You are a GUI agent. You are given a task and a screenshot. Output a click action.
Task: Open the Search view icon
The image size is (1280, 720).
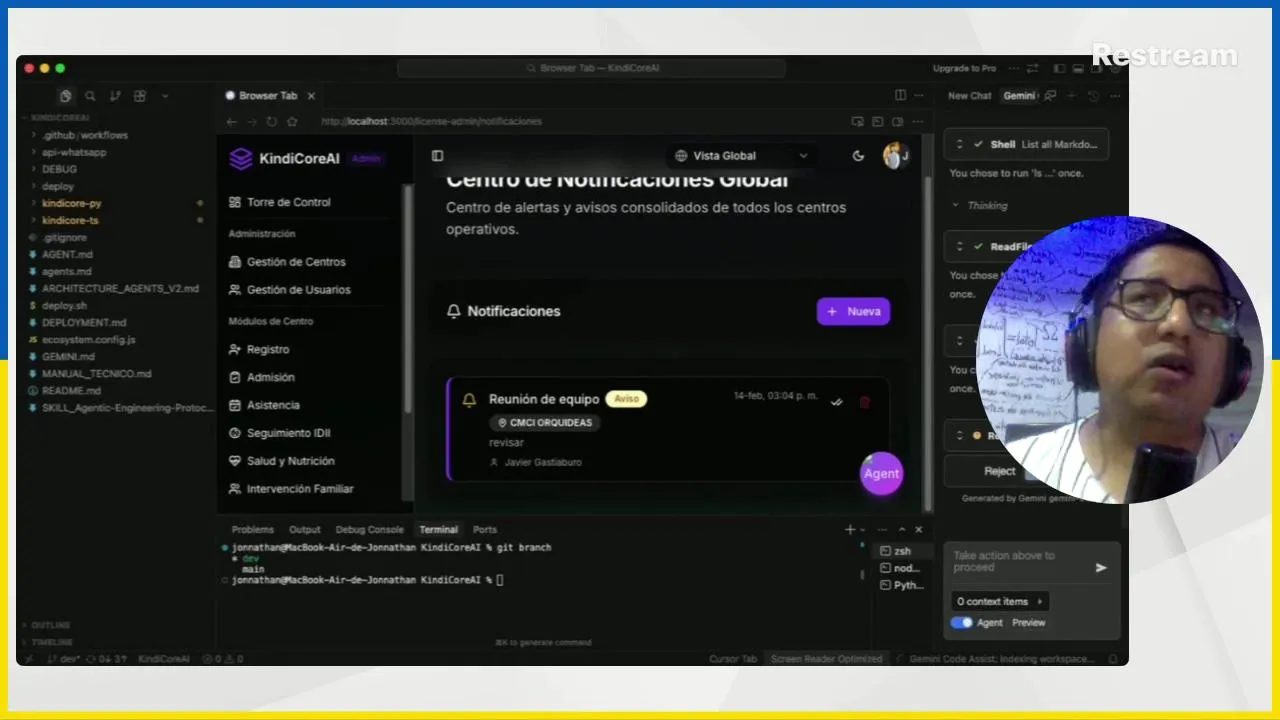click(90, 96)
